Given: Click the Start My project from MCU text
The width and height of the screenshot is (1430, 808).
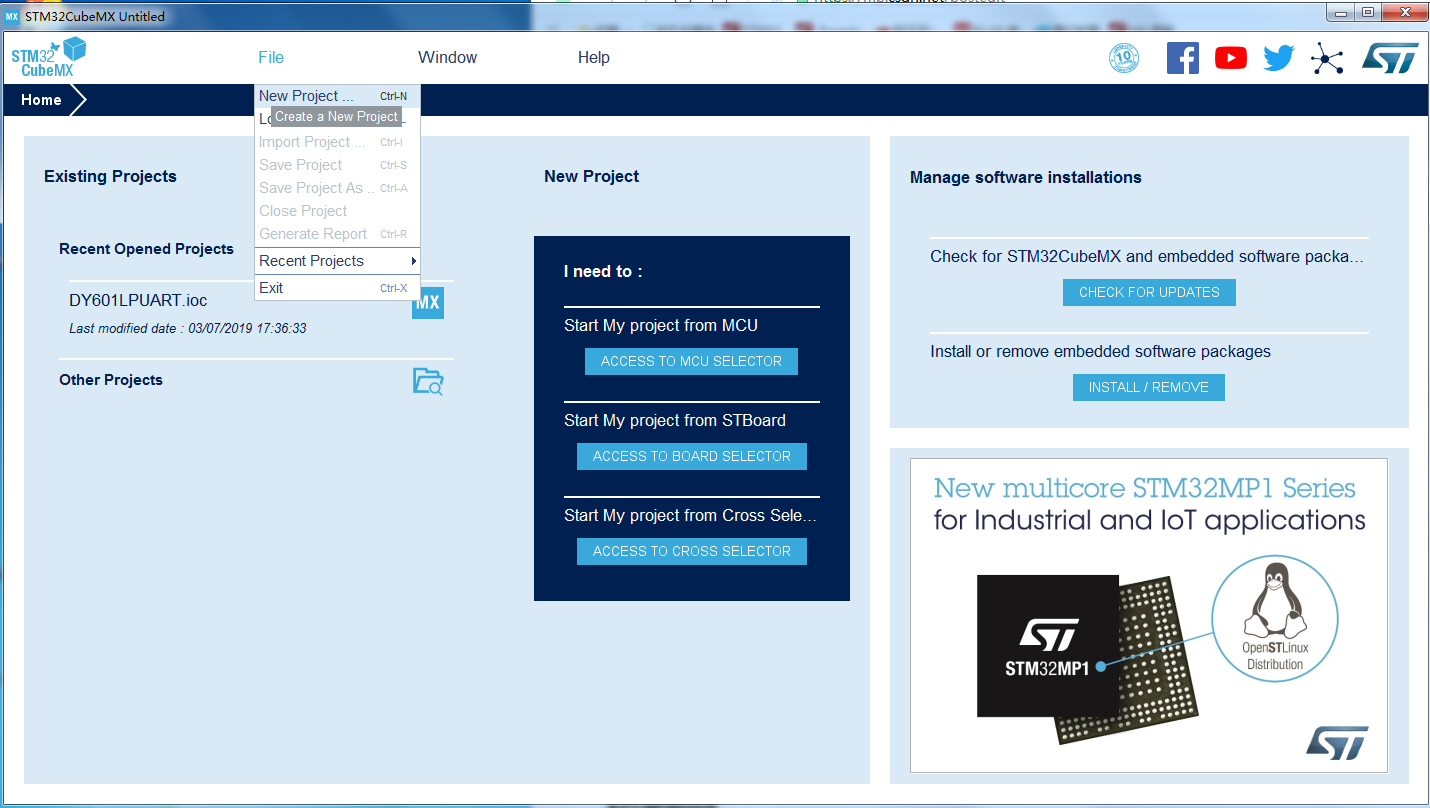Looking at the screenshot, I should [661, 325].
